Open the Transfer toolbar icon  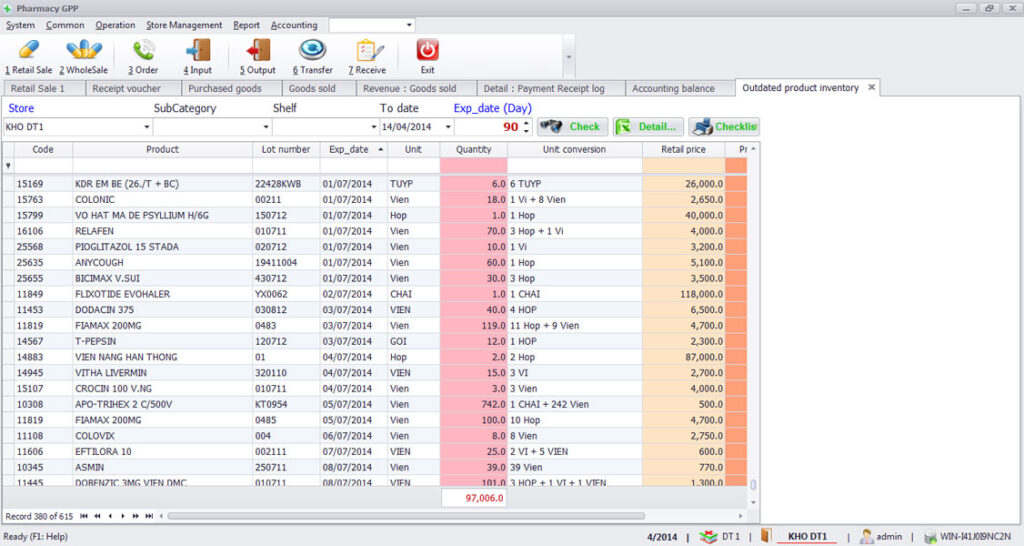pyautogui.click(x=313, y=51)
